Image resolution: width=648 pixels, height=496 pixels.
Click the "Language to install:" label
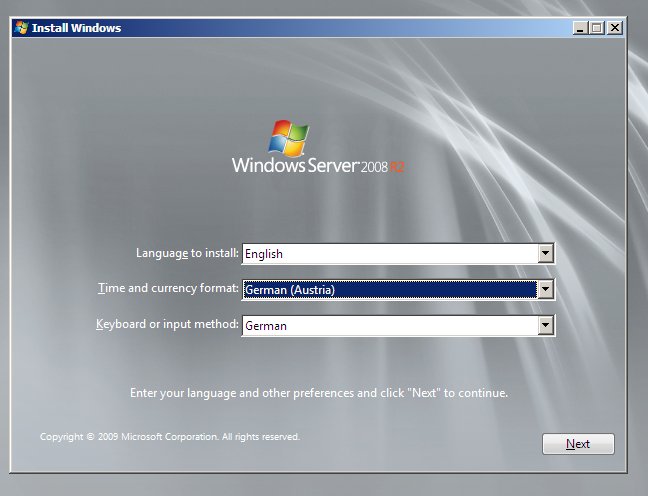coord(187,253)
